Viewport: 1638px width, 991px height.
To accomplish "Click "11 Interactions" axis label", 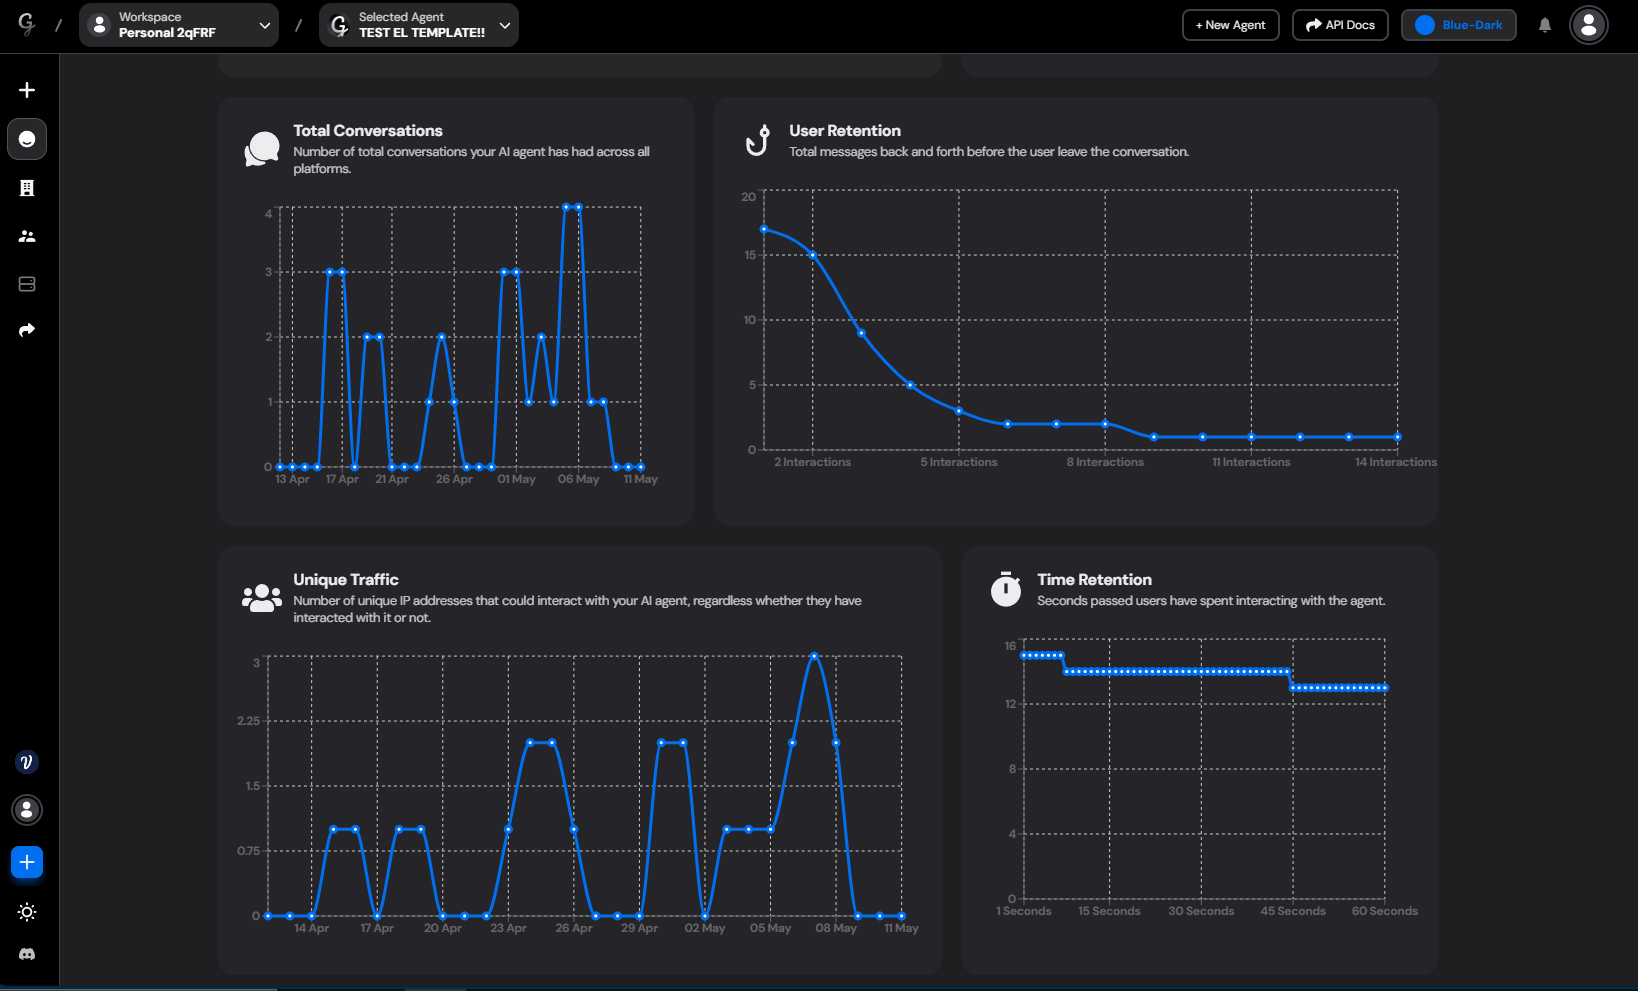I will [x=1251, y=462].
